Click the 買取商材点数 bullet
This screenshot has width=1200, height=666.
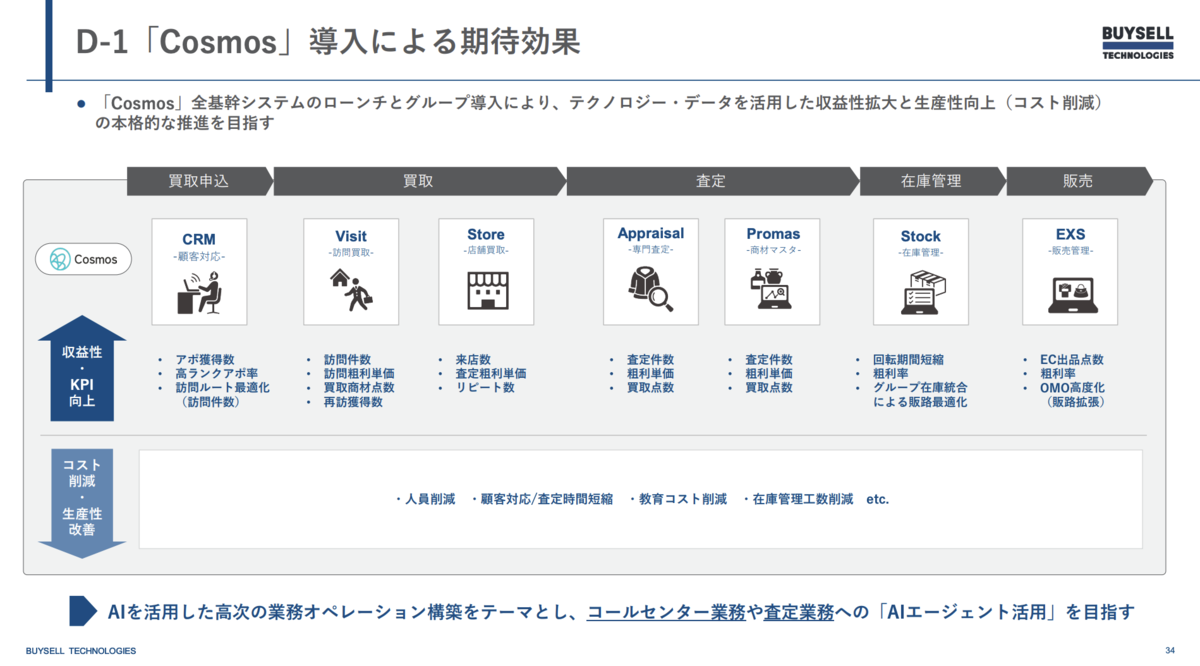pyautogui.click(x=359, y=388)
